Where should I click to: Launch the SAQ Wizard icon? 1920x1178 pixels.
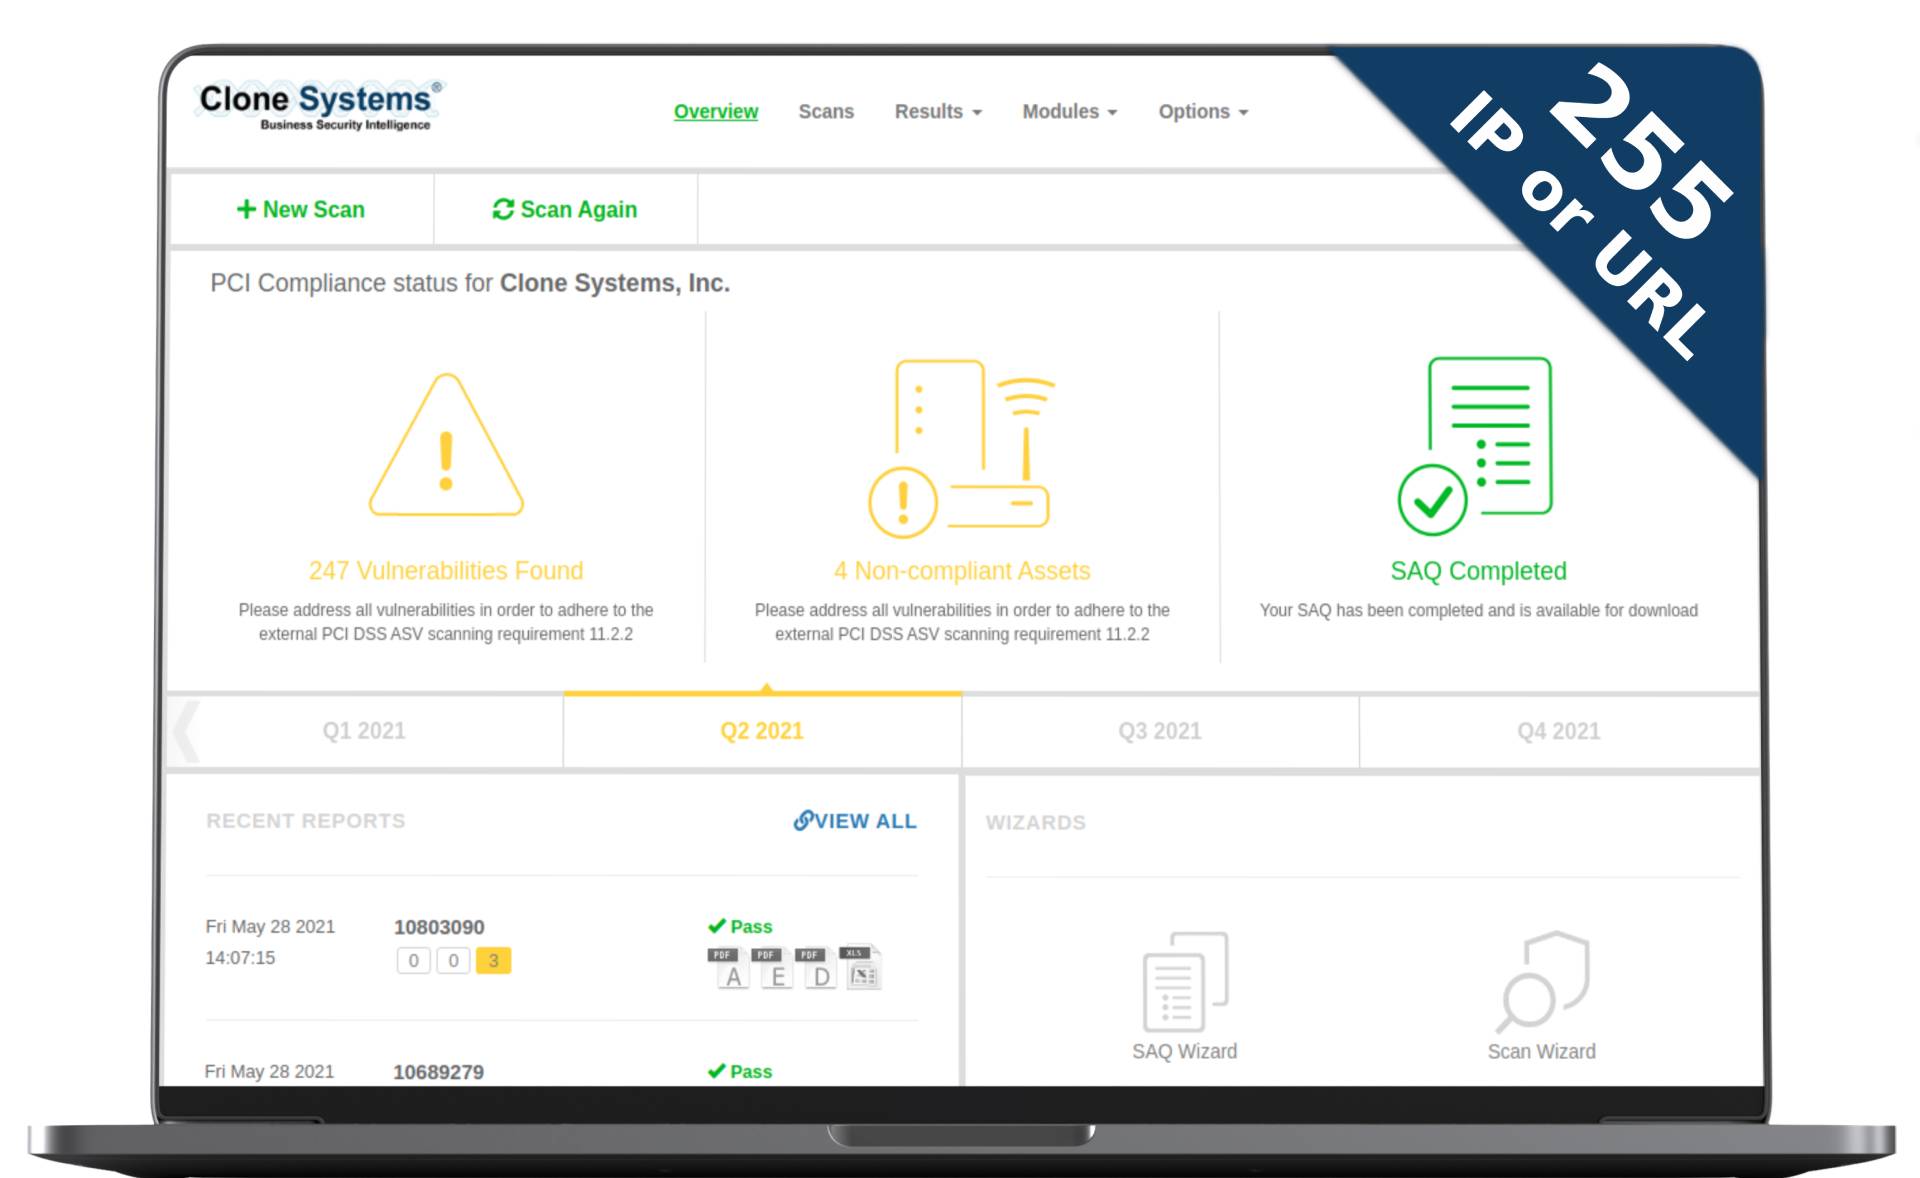click(x=1185, y=981)
